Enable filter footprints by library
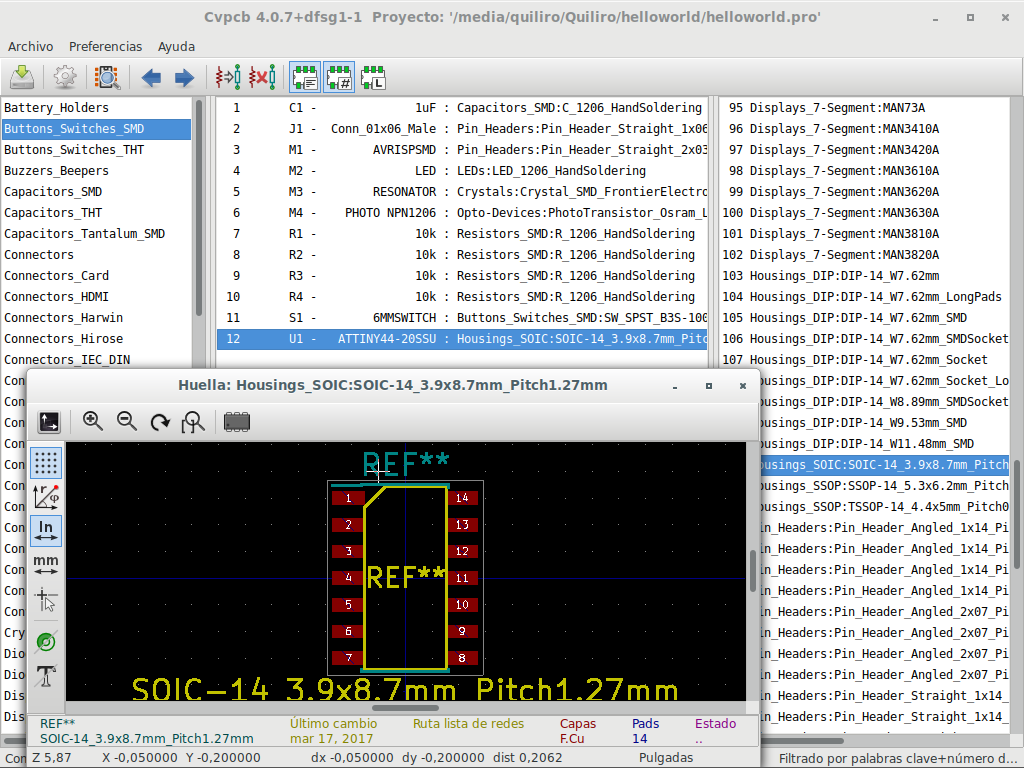The image size is (1024, 768). click(x=373, y=77)
